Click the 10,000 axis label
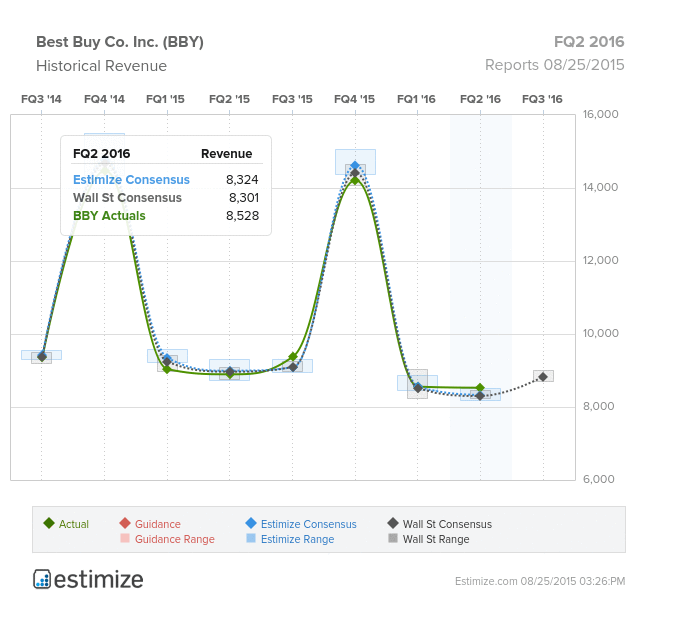The width and height of the screenshot is (675, 620). 600,333
